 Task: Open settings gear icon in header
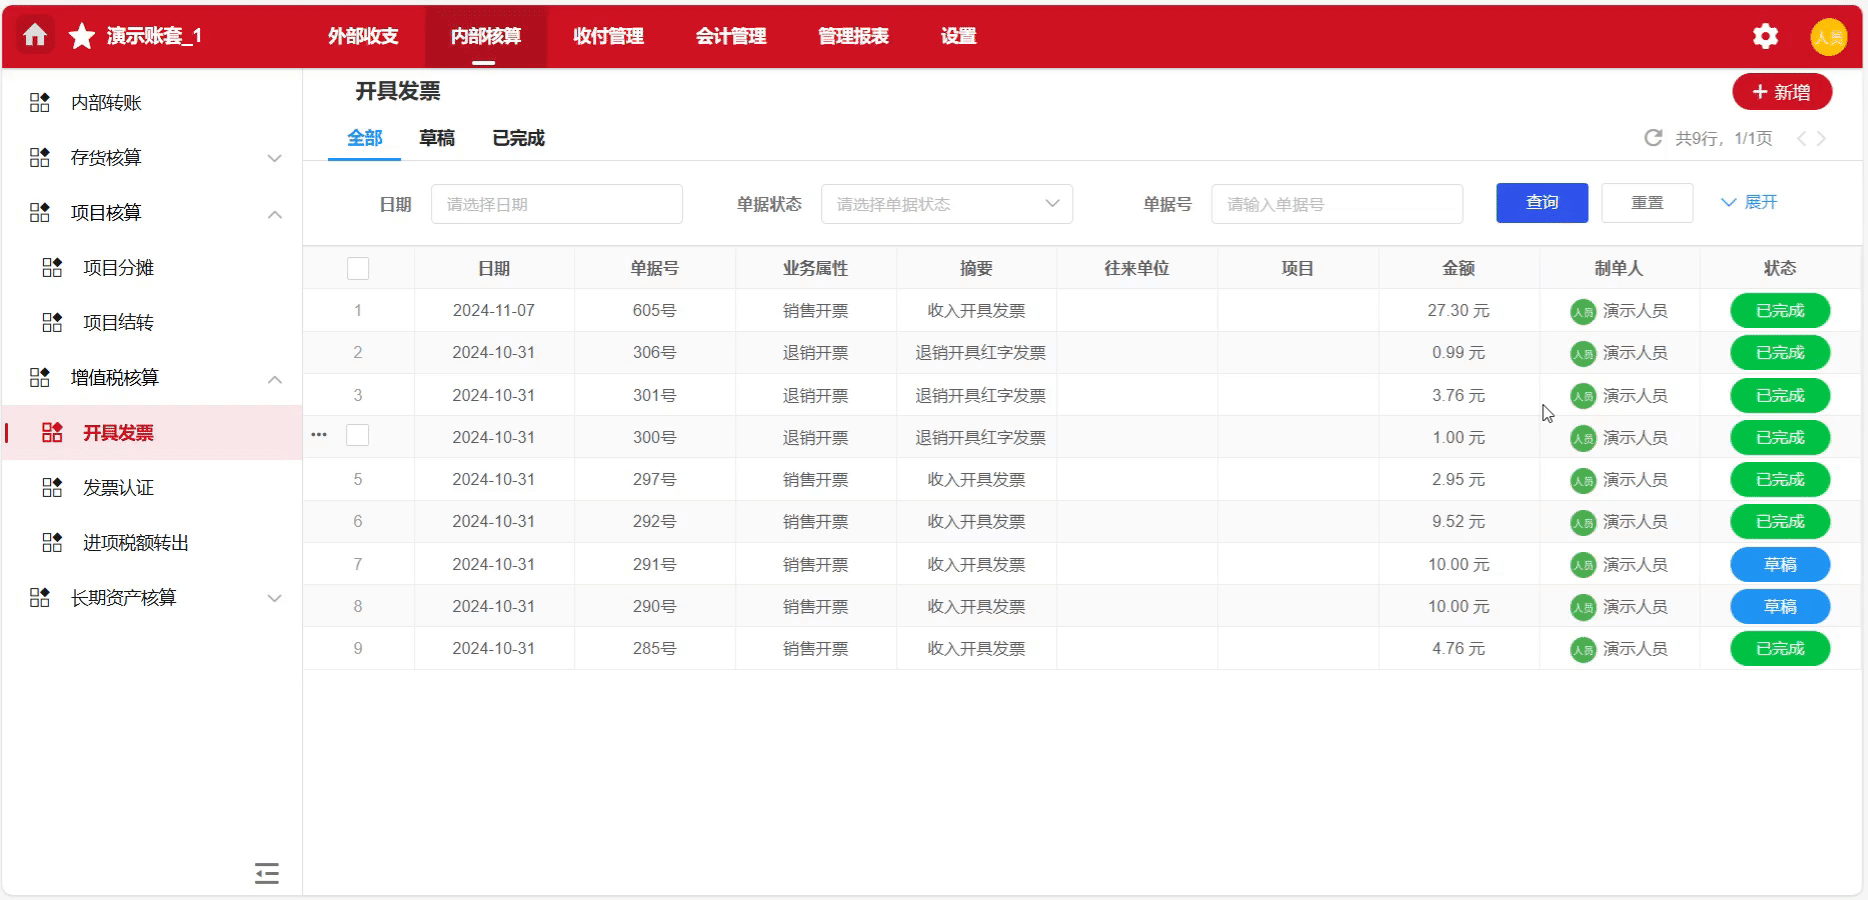(1765, 37)
